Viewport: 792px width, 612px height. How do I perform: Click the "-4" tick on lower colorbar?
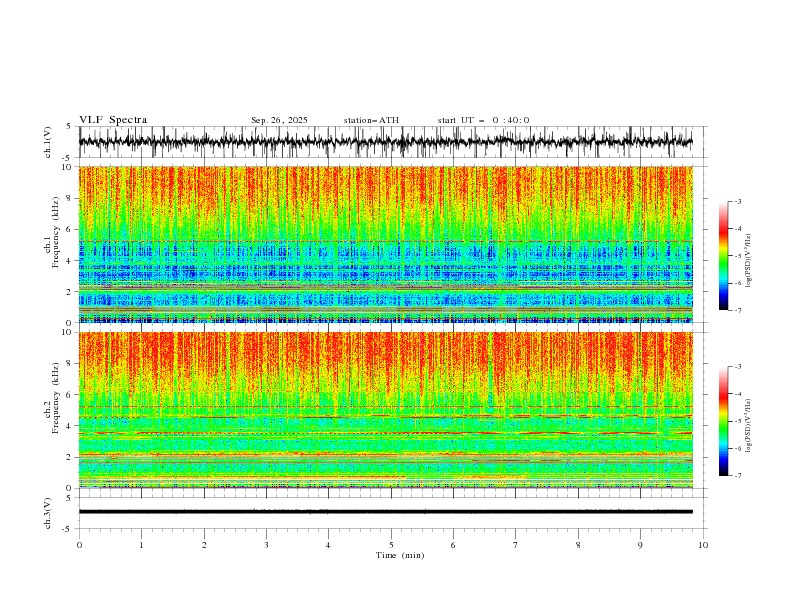[x=738, y=394]
